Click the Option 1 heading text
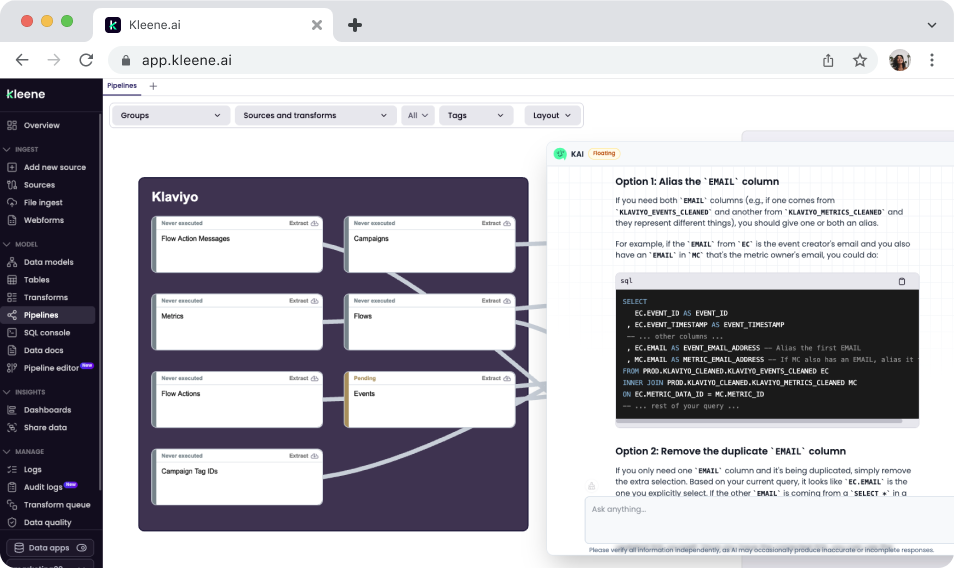The height and width of the screenshot is (568, 954). click(697, 181)
